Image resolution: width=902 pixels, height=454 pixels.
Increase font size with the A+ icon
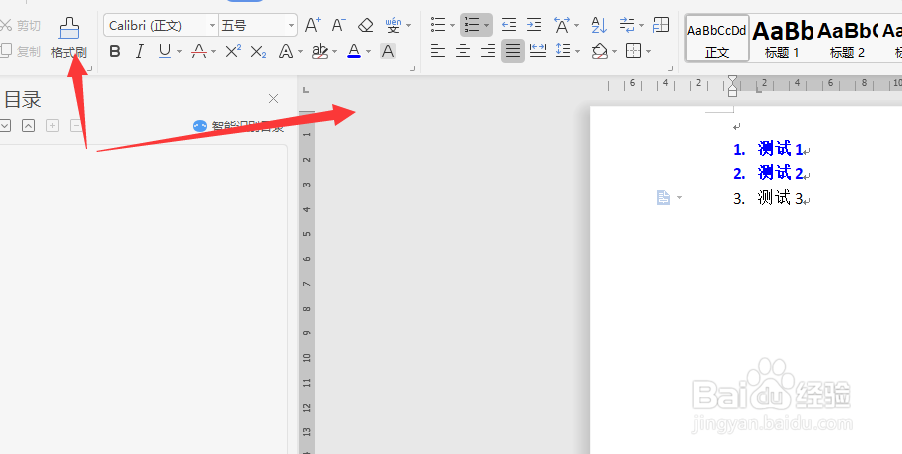(x=312, y=25)
